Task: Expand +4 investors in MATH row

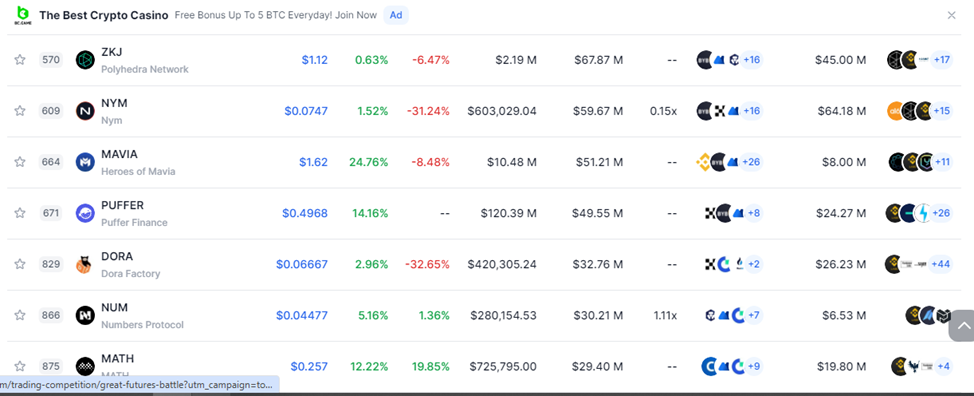Action: point(944,366)
